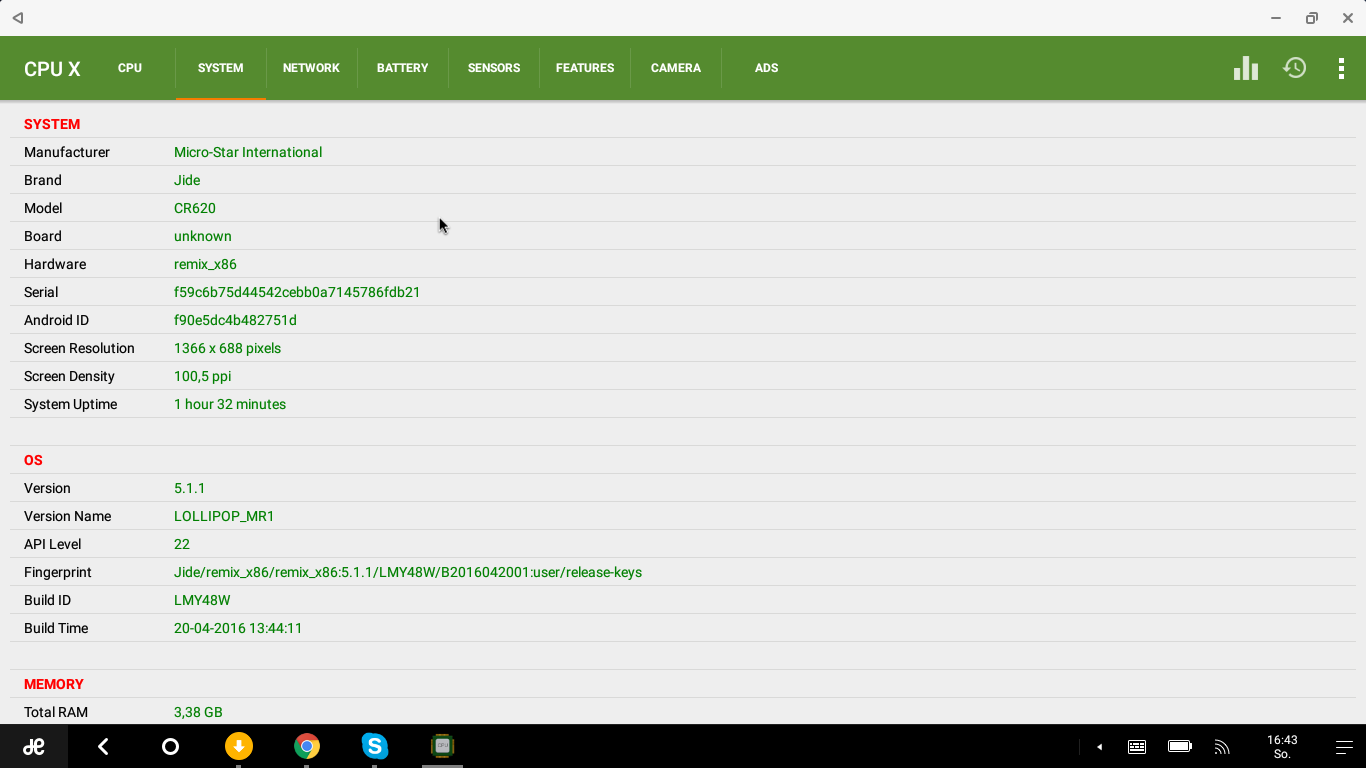The height and width of the screenshot is (768, 1366).
Task: Open the ADS tab
Action: pyautogui.click(x=767, y=68)
